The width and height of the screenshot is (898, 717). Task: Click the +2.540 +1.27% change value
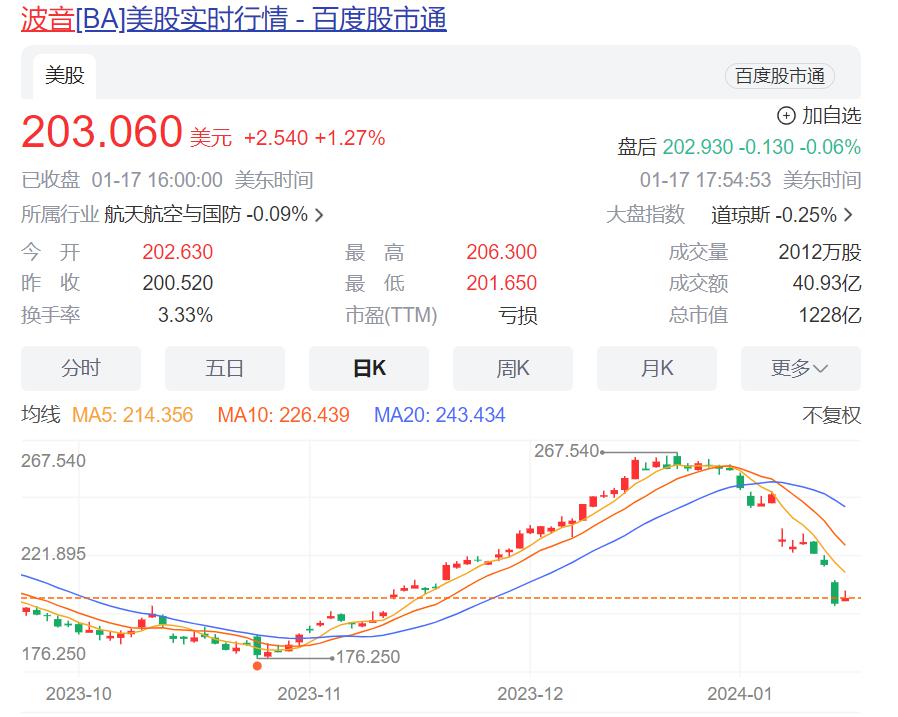(314, 138)
